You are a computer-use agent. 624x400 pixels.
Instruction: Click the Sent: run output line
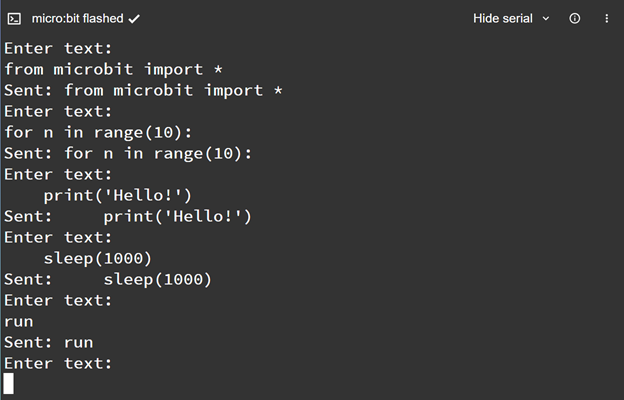49,343
